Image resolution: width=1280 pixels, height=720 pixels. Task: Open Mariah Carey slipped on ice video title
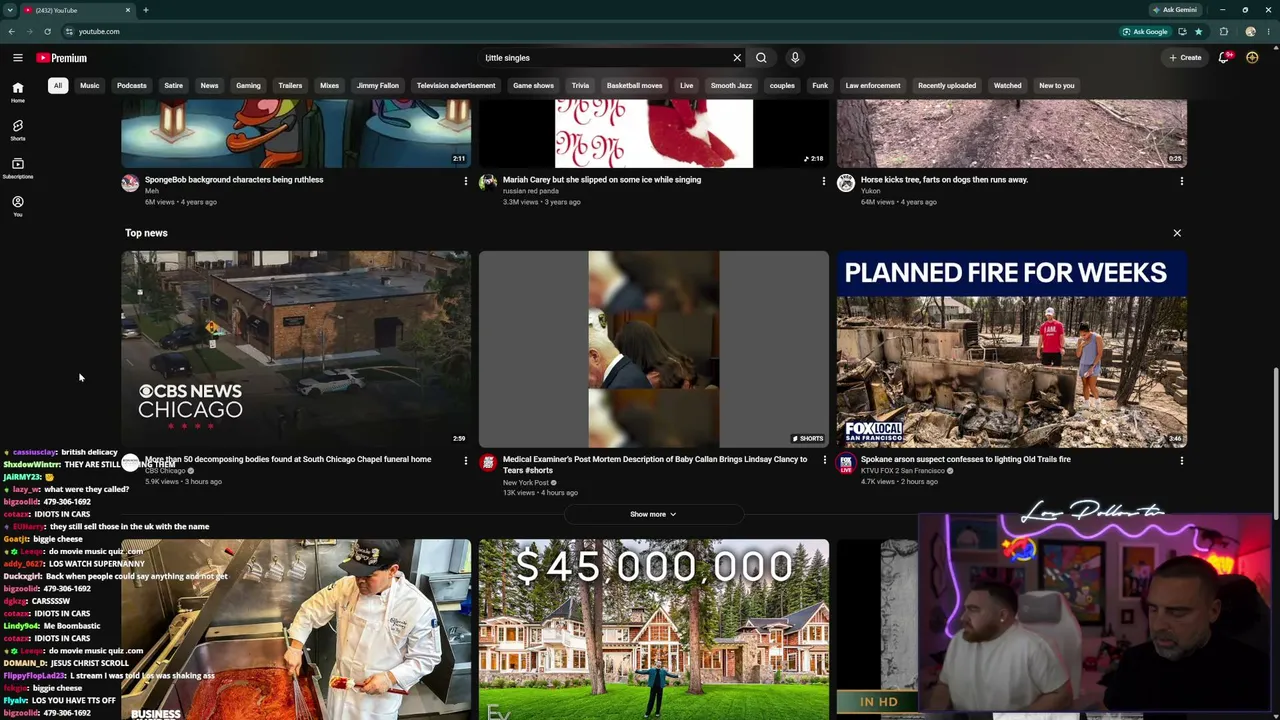pyautogui.click(x=602, y=180)
